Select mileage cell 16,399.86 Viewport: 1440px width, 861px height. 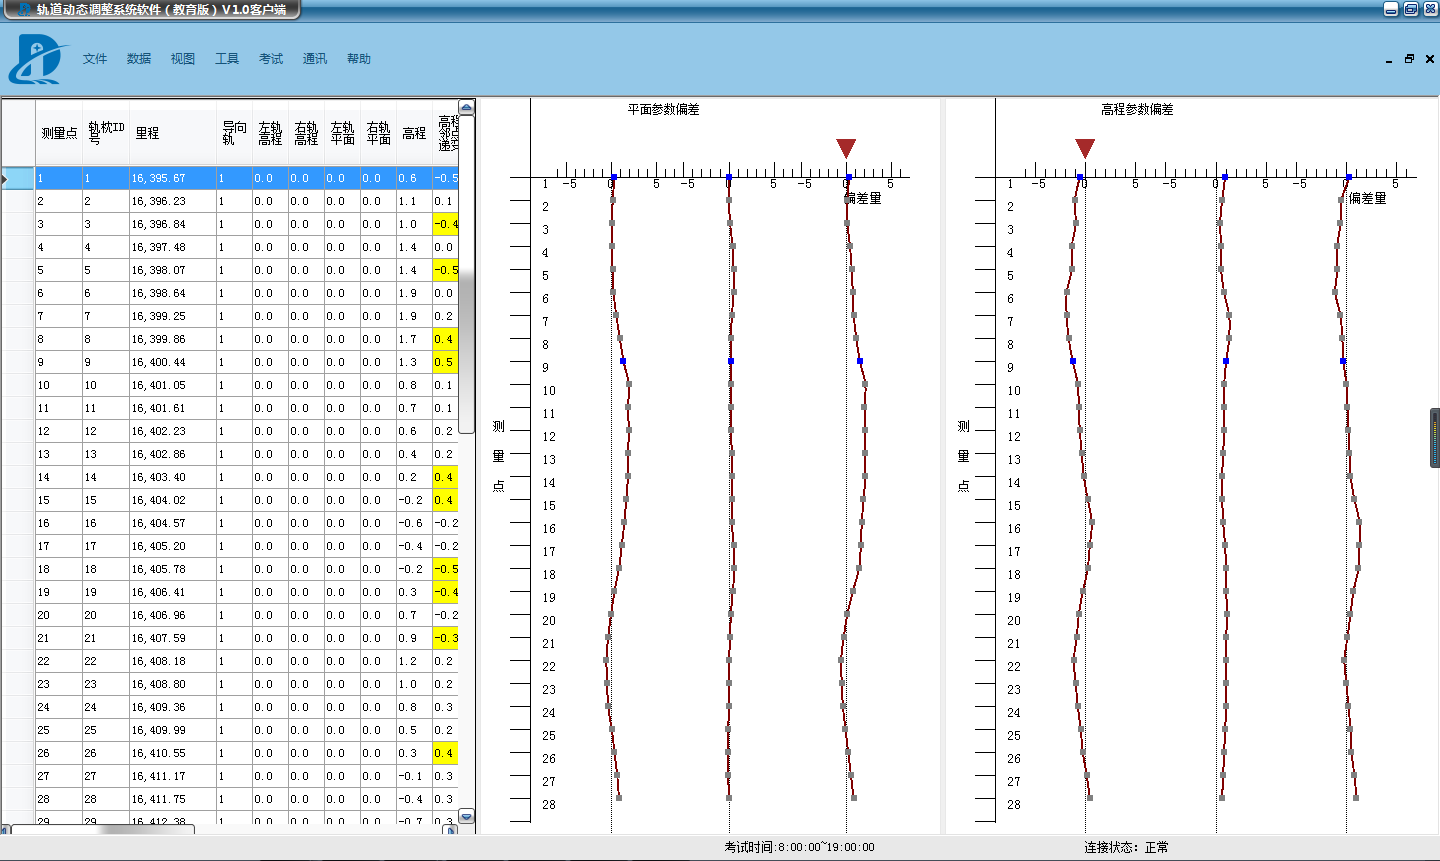pyautogui.click(x=173, y=339)
